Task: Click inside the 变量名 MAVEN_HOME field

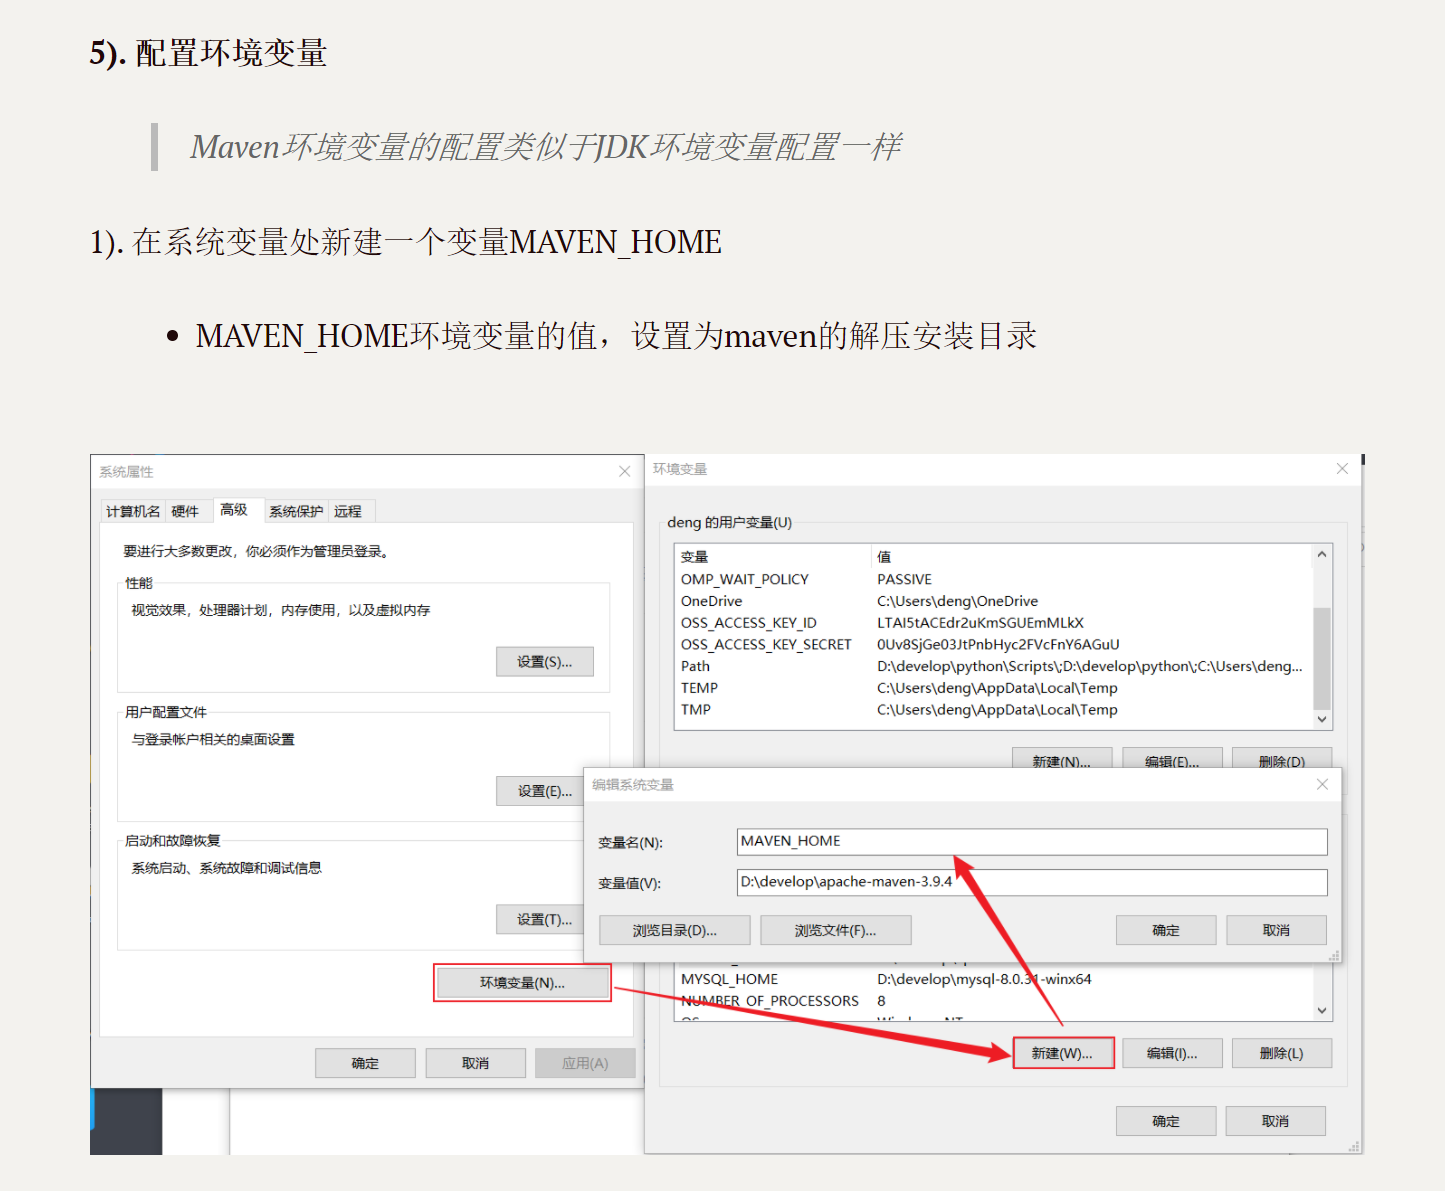Action: [x=1030, y=841]
